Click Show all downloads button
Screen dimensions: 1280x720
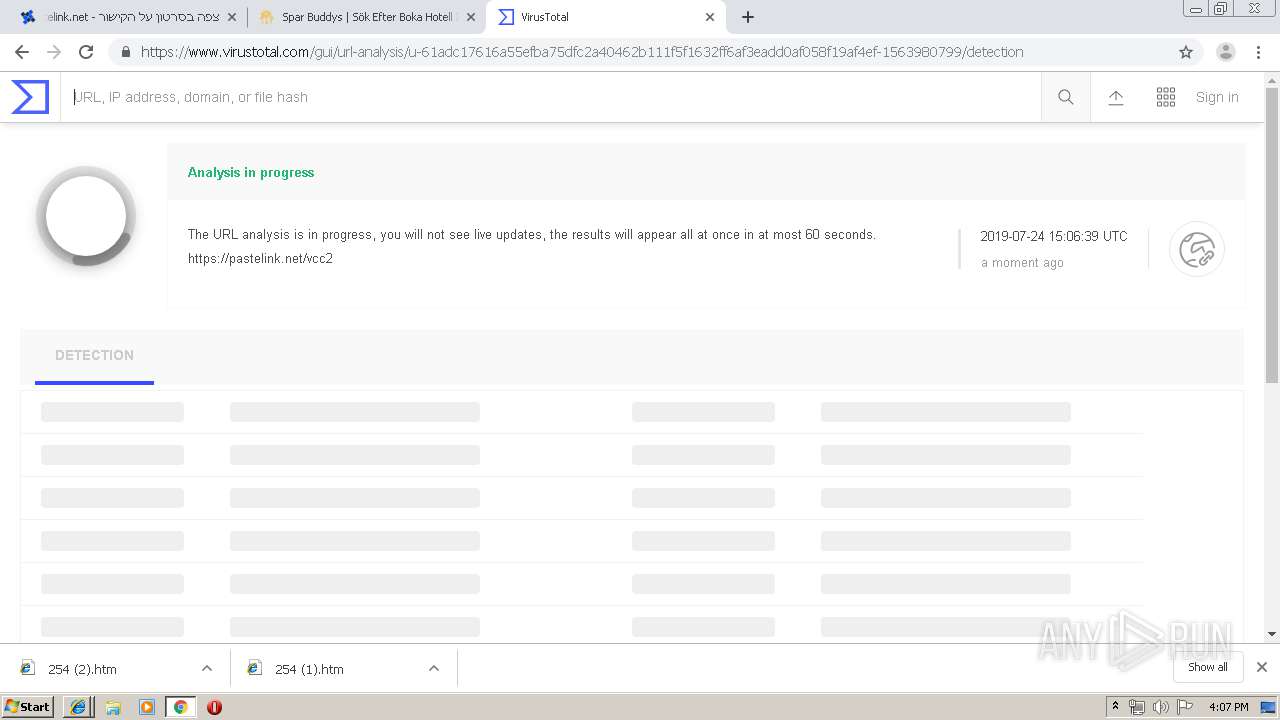point(1207,667)
